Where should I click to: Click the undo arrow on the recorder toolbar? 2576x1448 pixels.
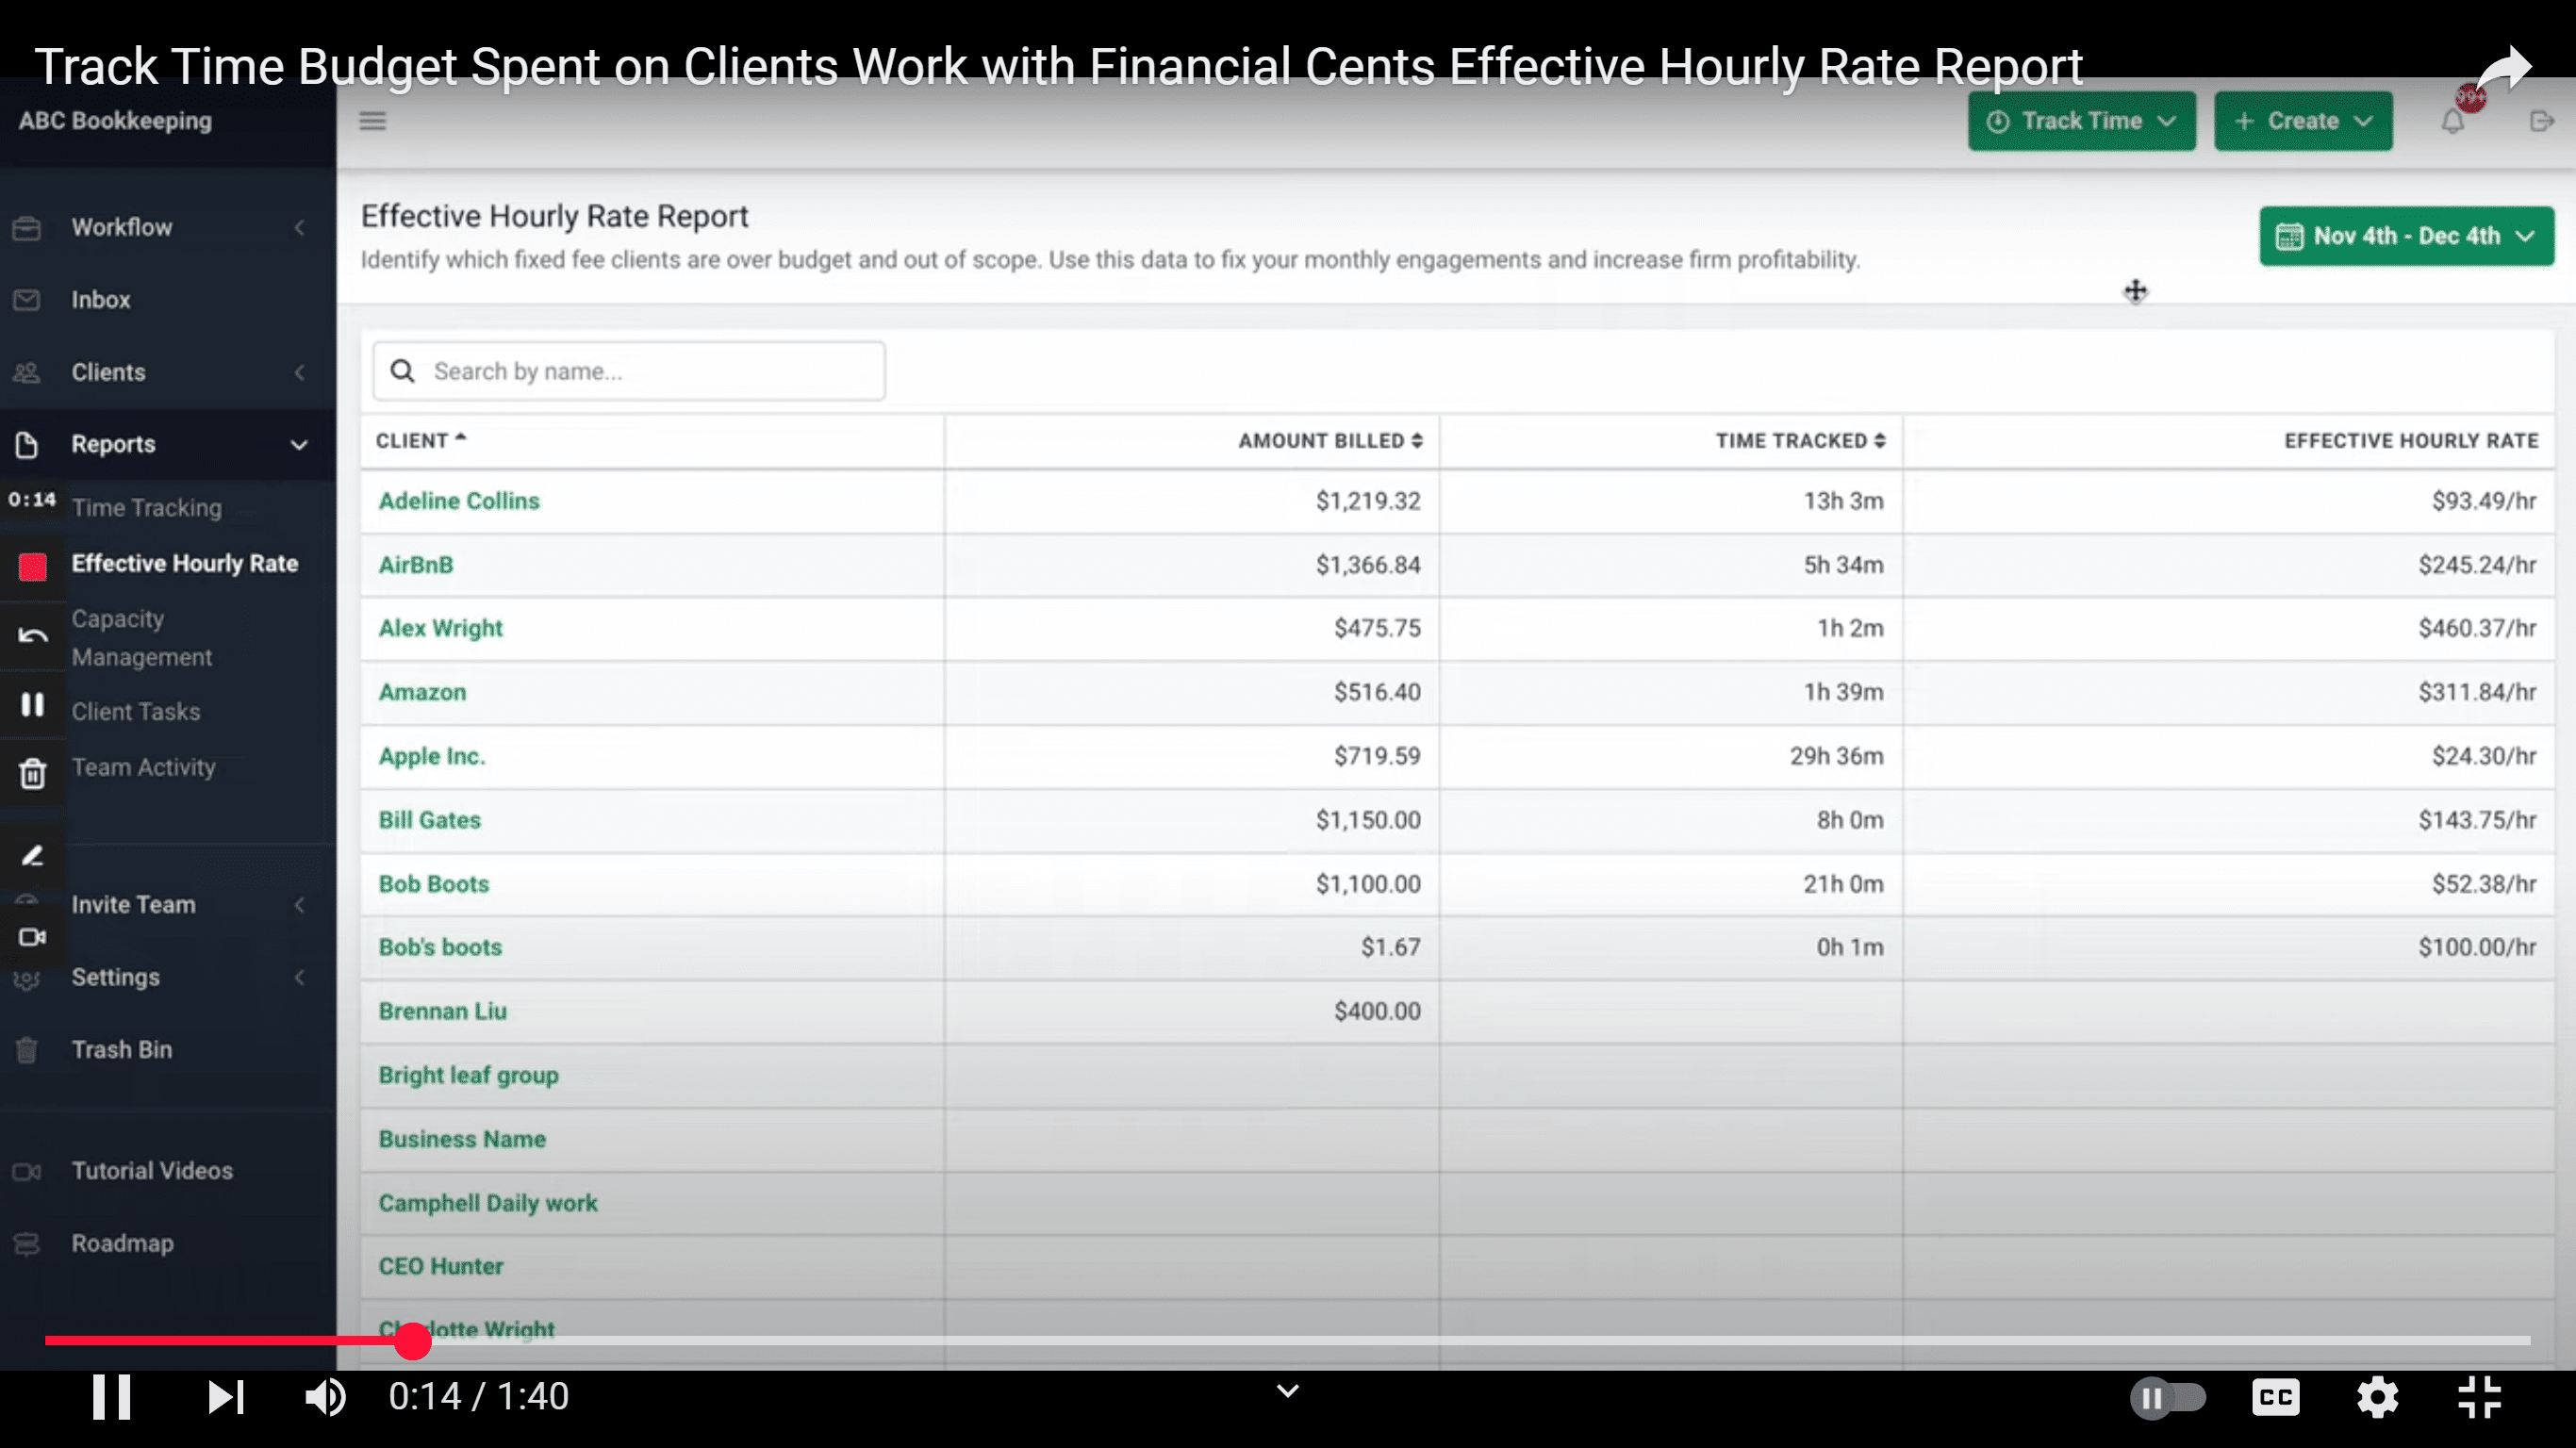(x=33, y=636)
